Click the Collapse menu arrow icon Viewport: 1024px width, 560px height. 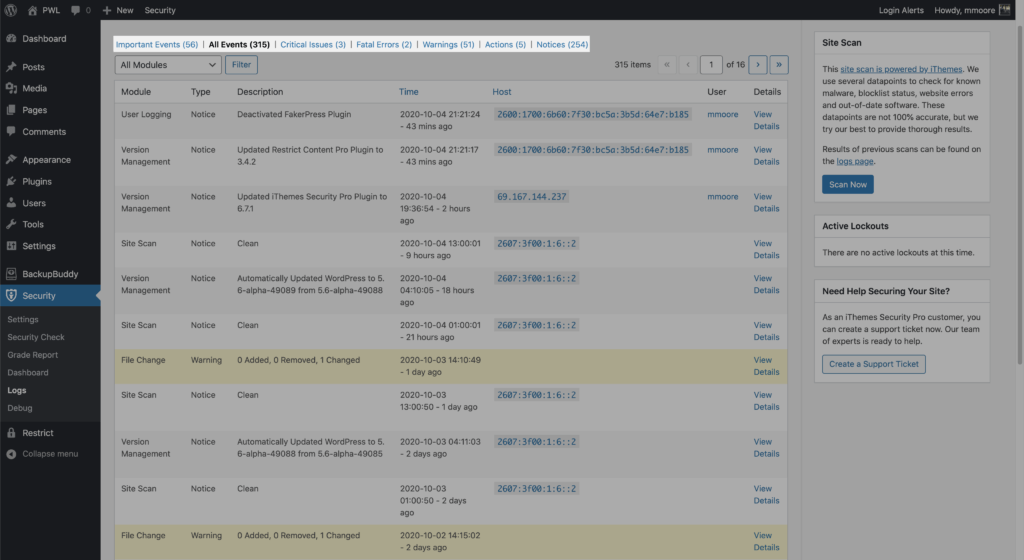tap(11, 454)
